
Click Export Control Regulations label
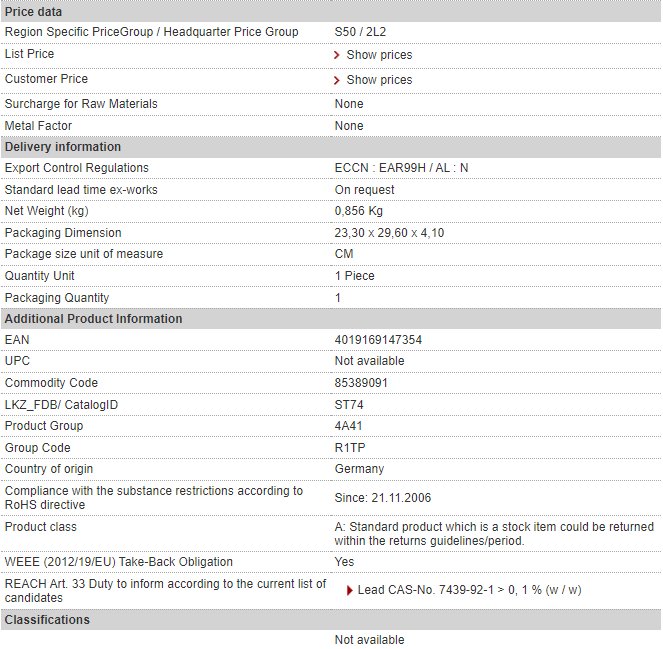(x=77, y=168)
